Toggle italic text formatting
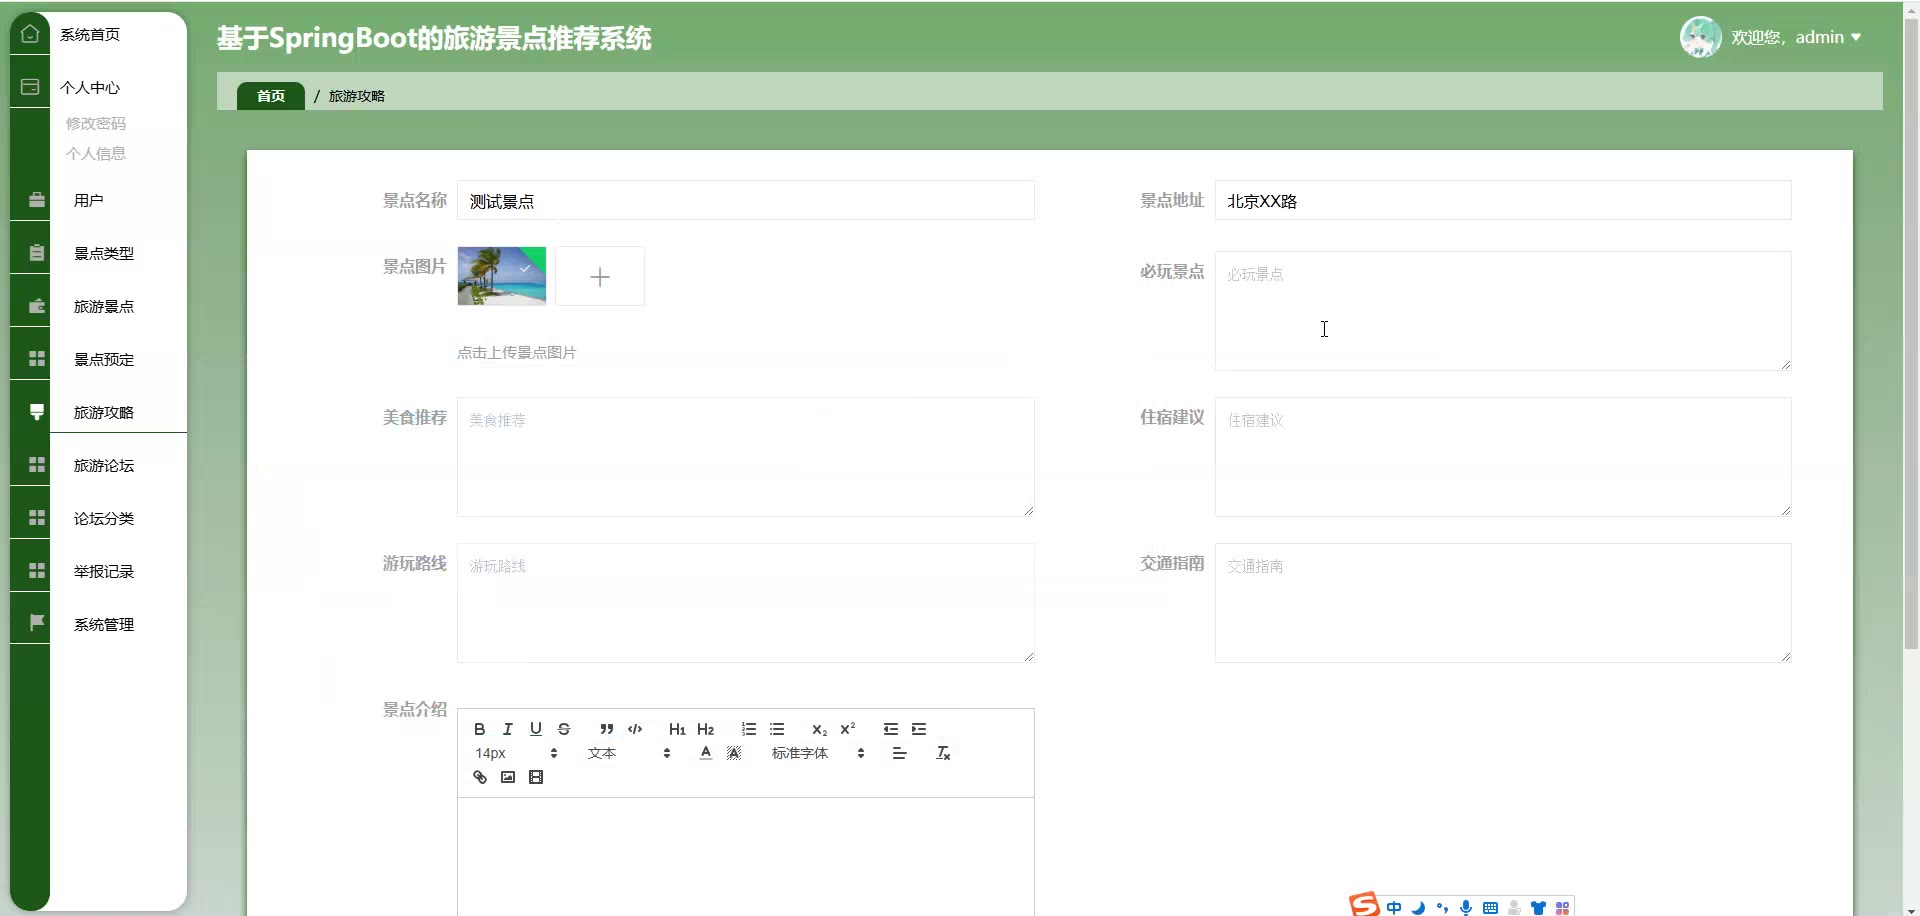 [x=507, y=729]
